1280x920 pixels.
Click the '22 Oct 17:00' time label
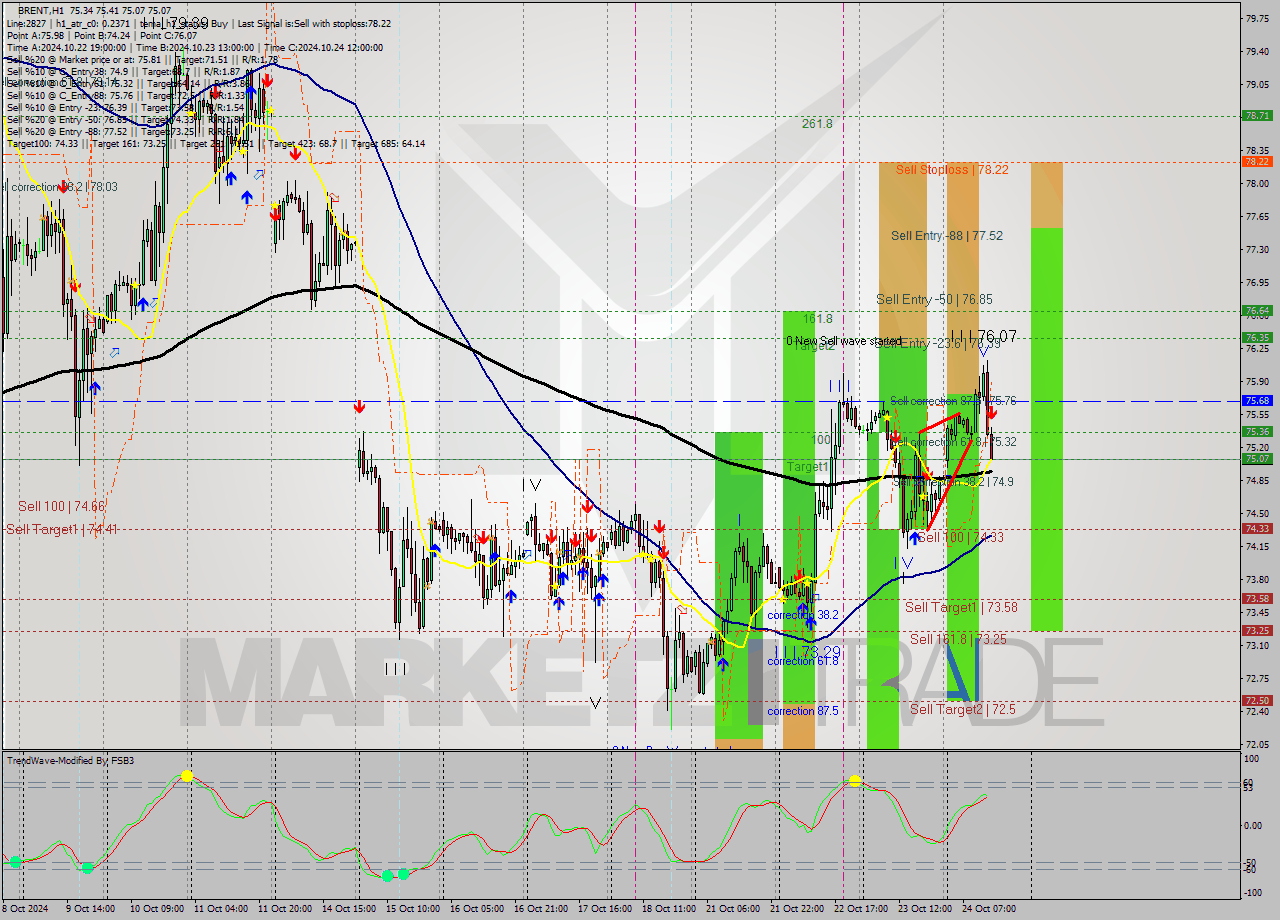[x=861, y=909]
